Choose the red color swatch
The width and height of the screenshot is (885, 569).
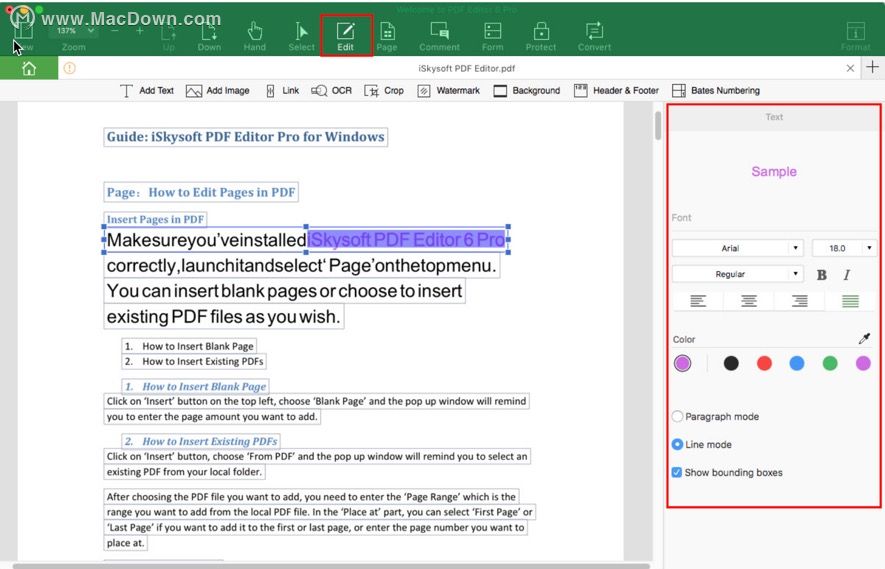(764, 363)
